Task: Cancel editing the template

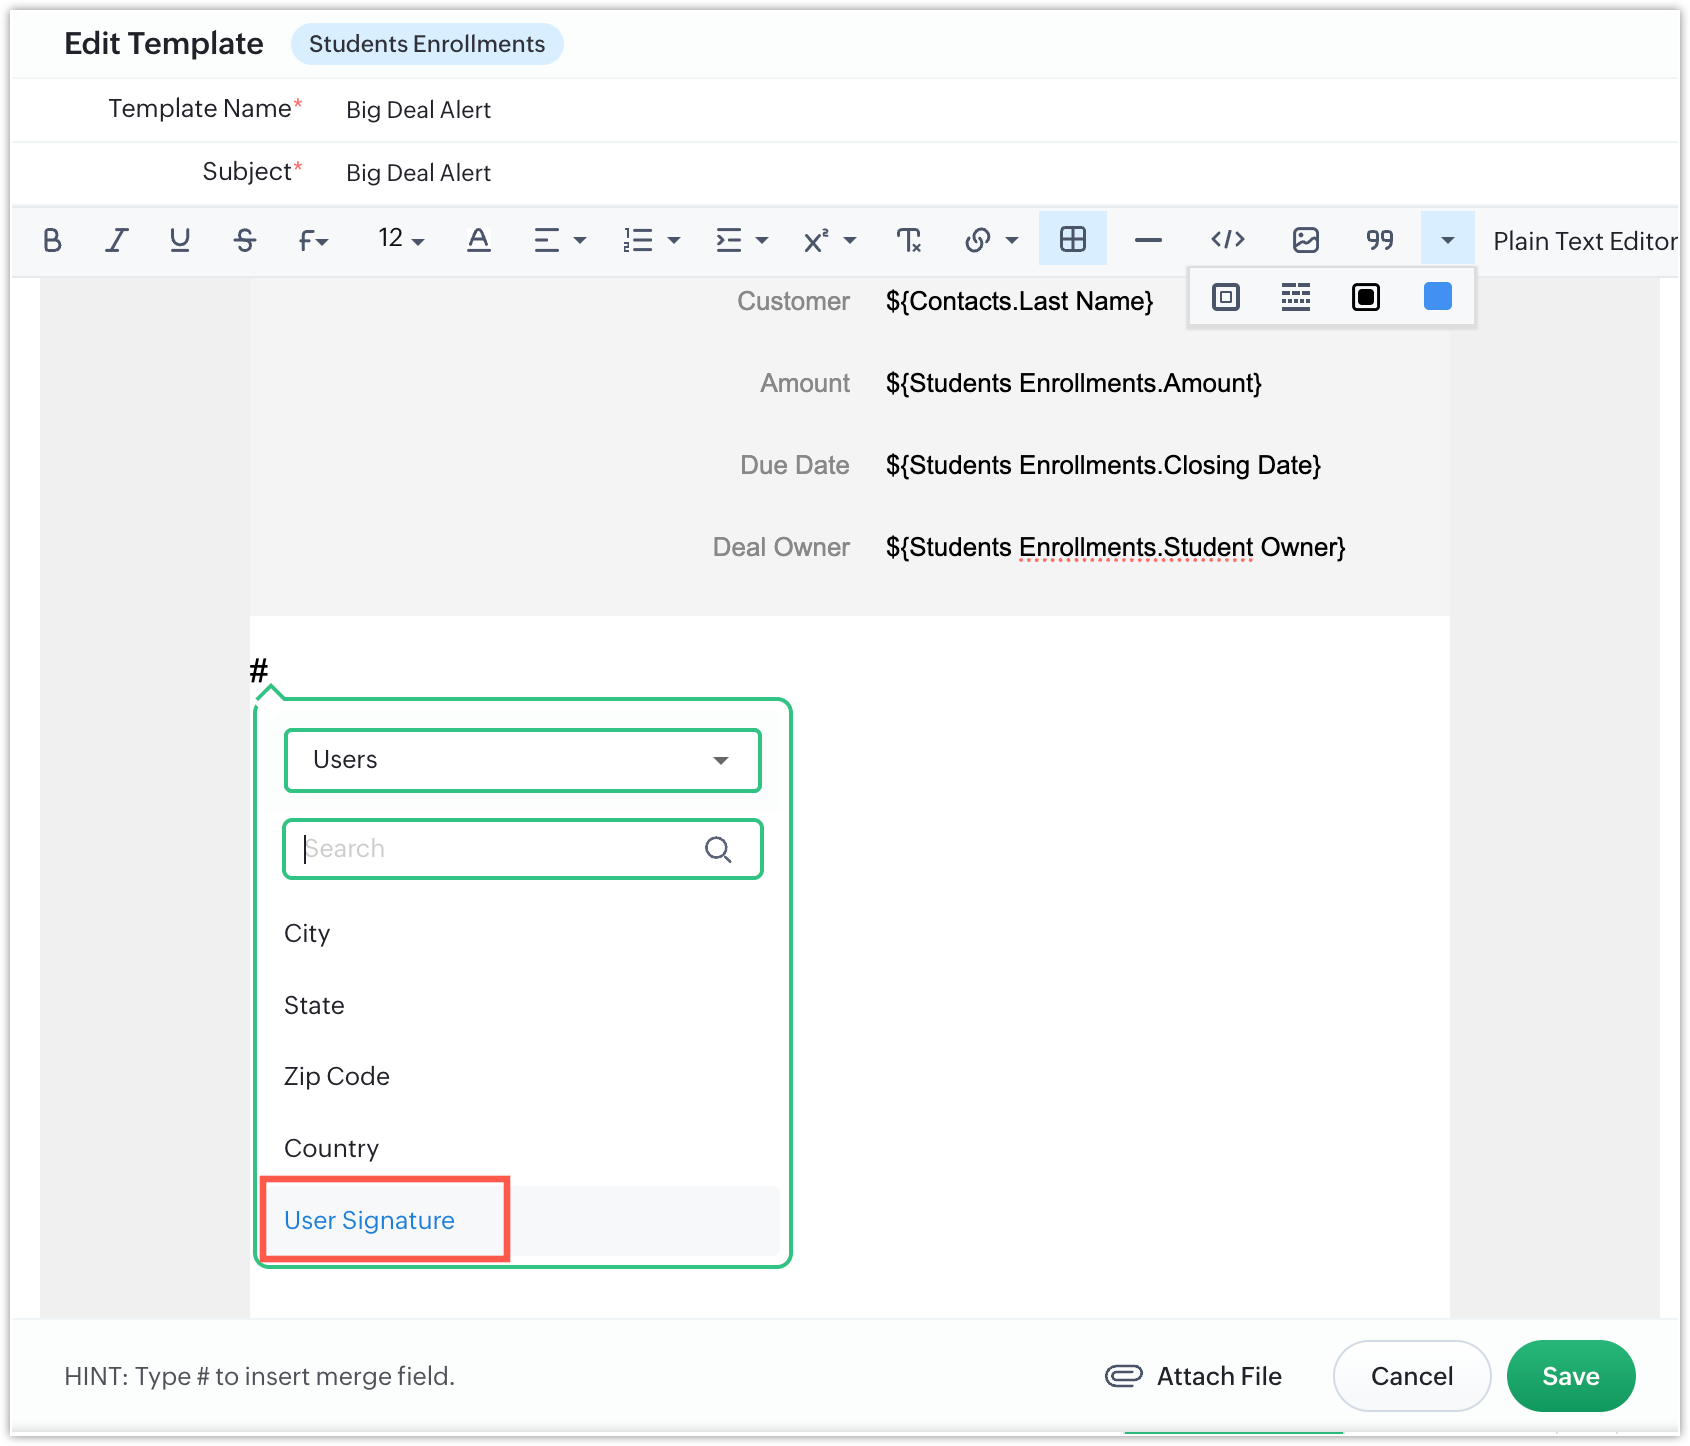Action: pos(1411,1376)
